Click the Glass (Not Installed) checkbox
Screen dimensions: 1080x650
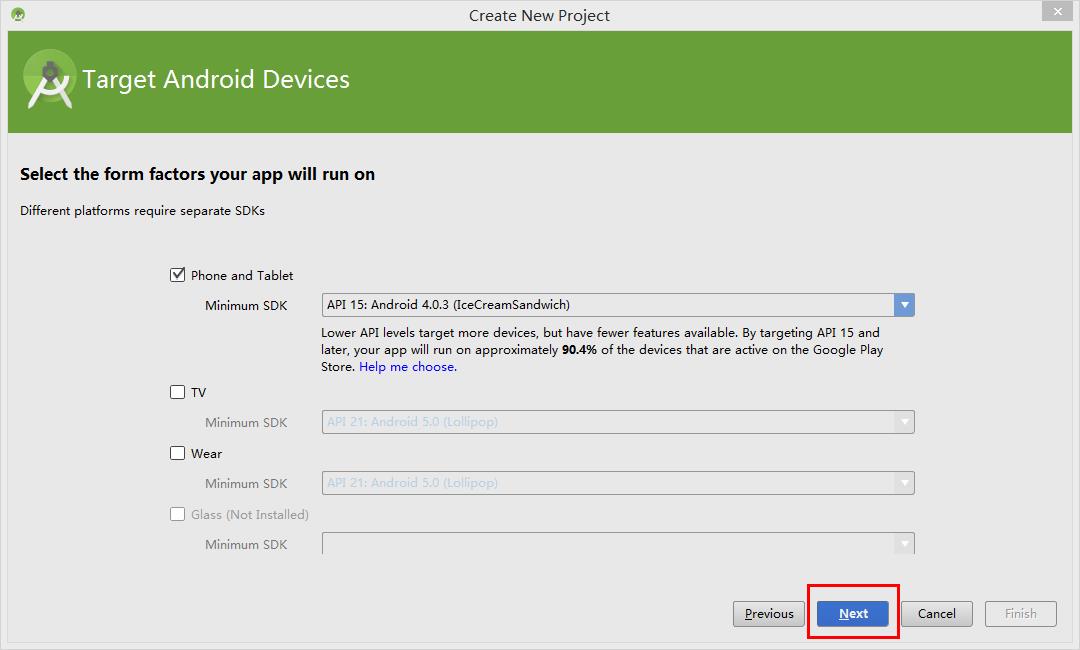coord(177,514)
